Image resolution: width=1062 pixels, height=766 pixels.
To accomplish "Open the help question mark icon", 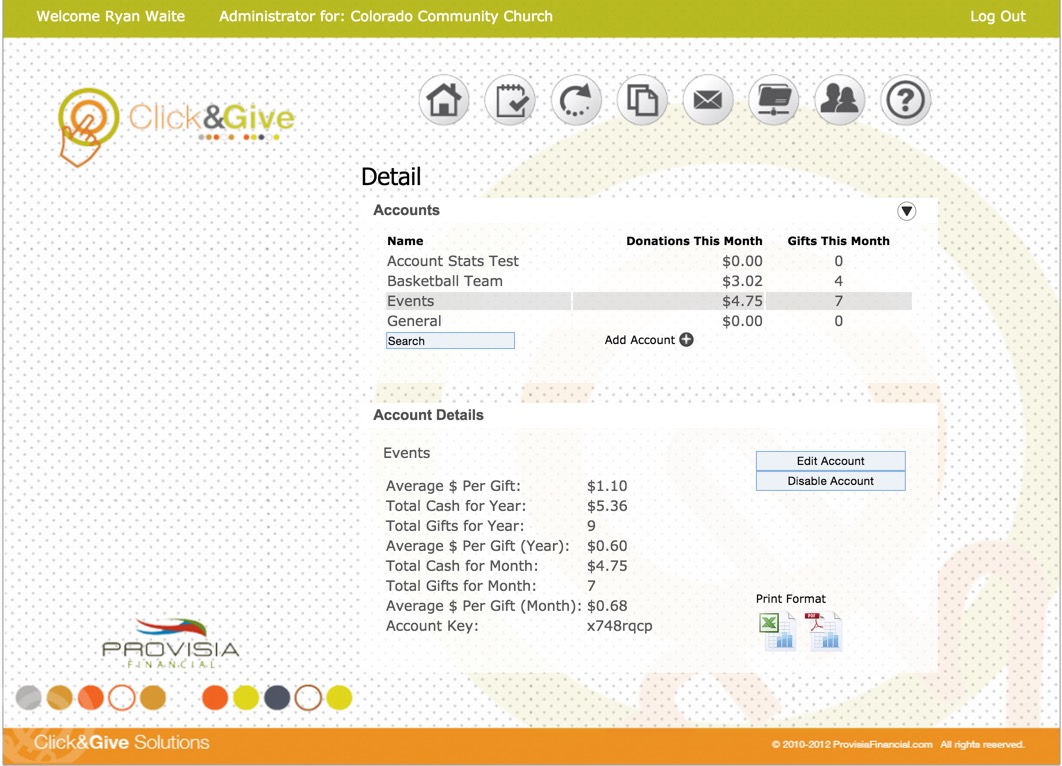I will (906, 100).
